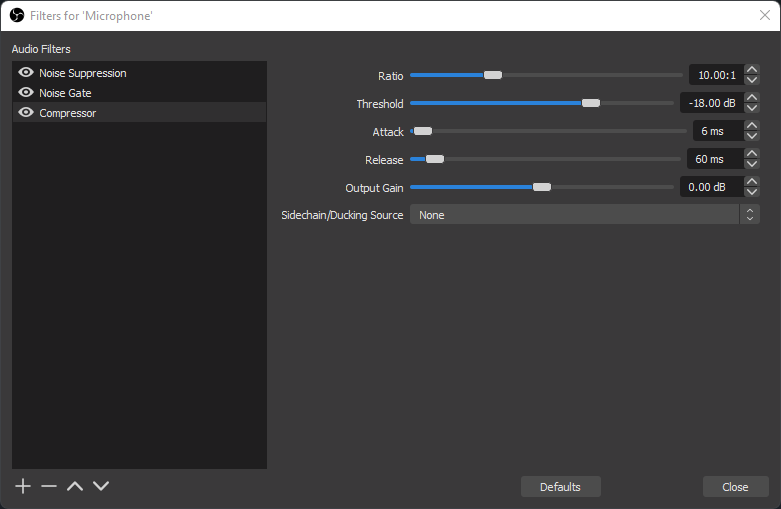Move selected filter up in the list

[75, 486]
